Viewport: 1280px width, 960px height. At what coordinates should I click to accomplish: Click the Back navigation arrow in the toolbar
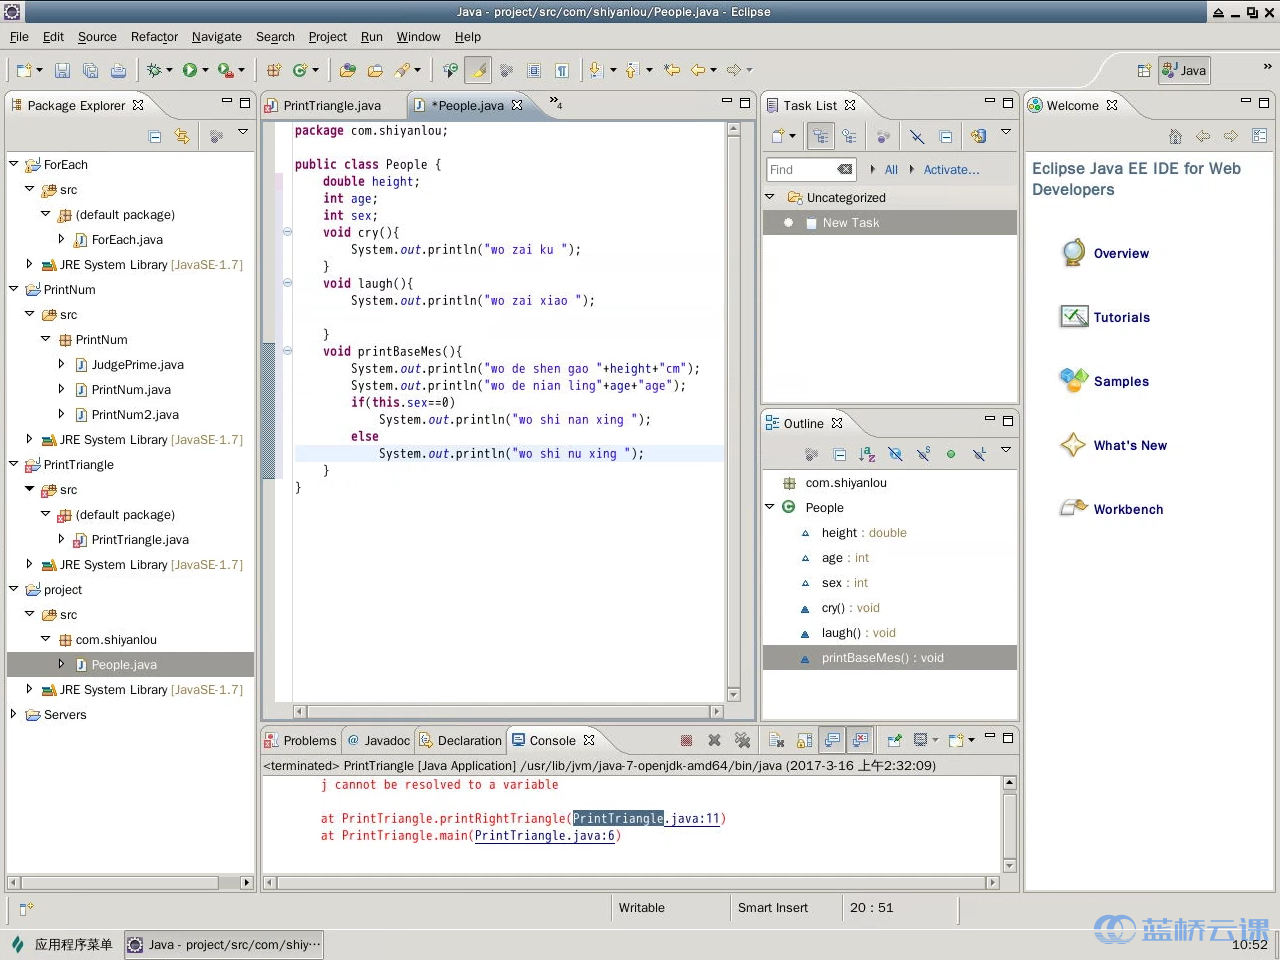(698, 70)
